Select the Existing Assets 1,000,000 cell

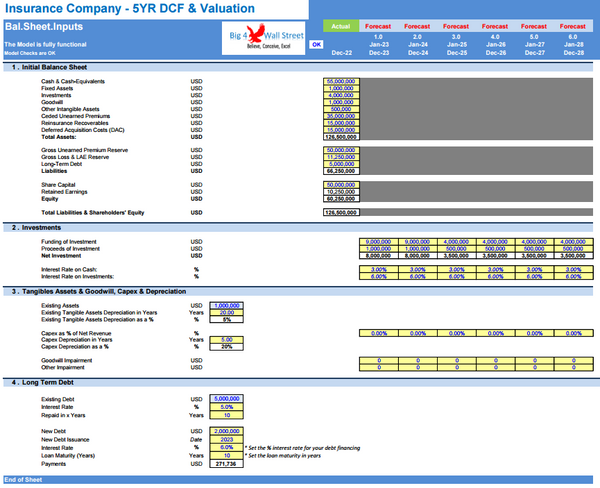[227, 305]
